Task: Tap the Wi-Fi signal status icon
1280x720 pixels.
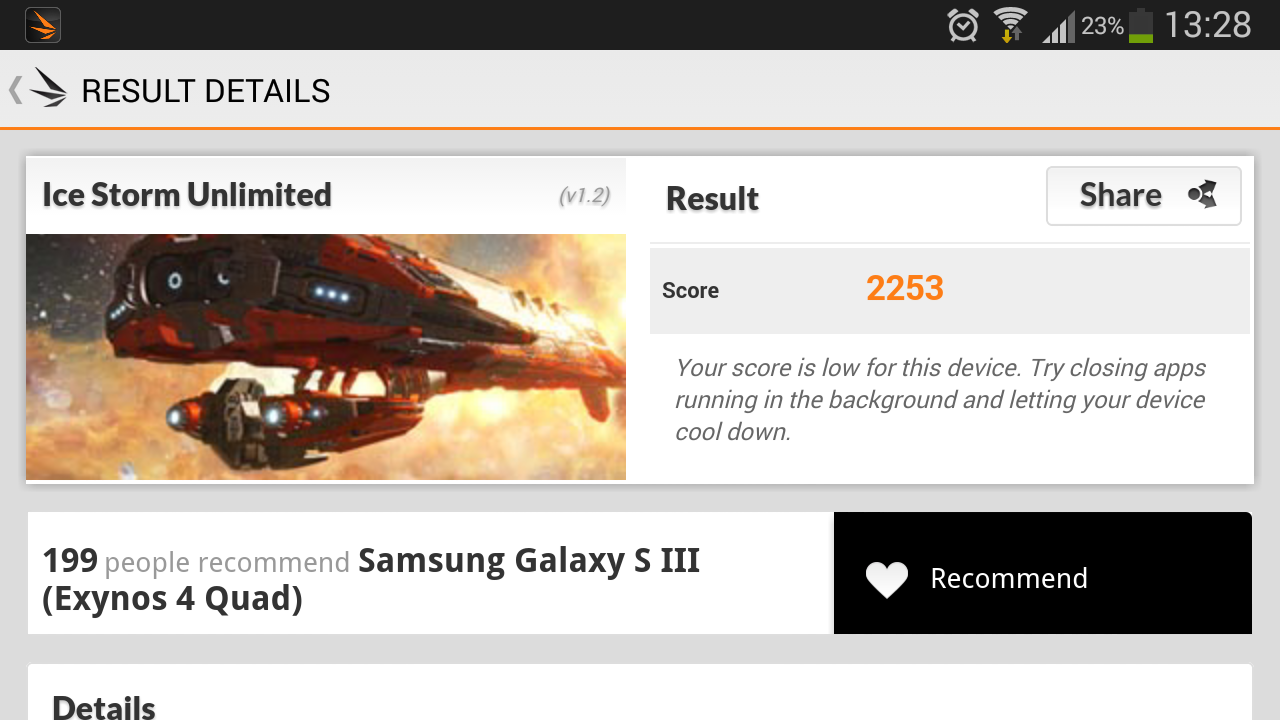Action: [x=1011, y=25]
